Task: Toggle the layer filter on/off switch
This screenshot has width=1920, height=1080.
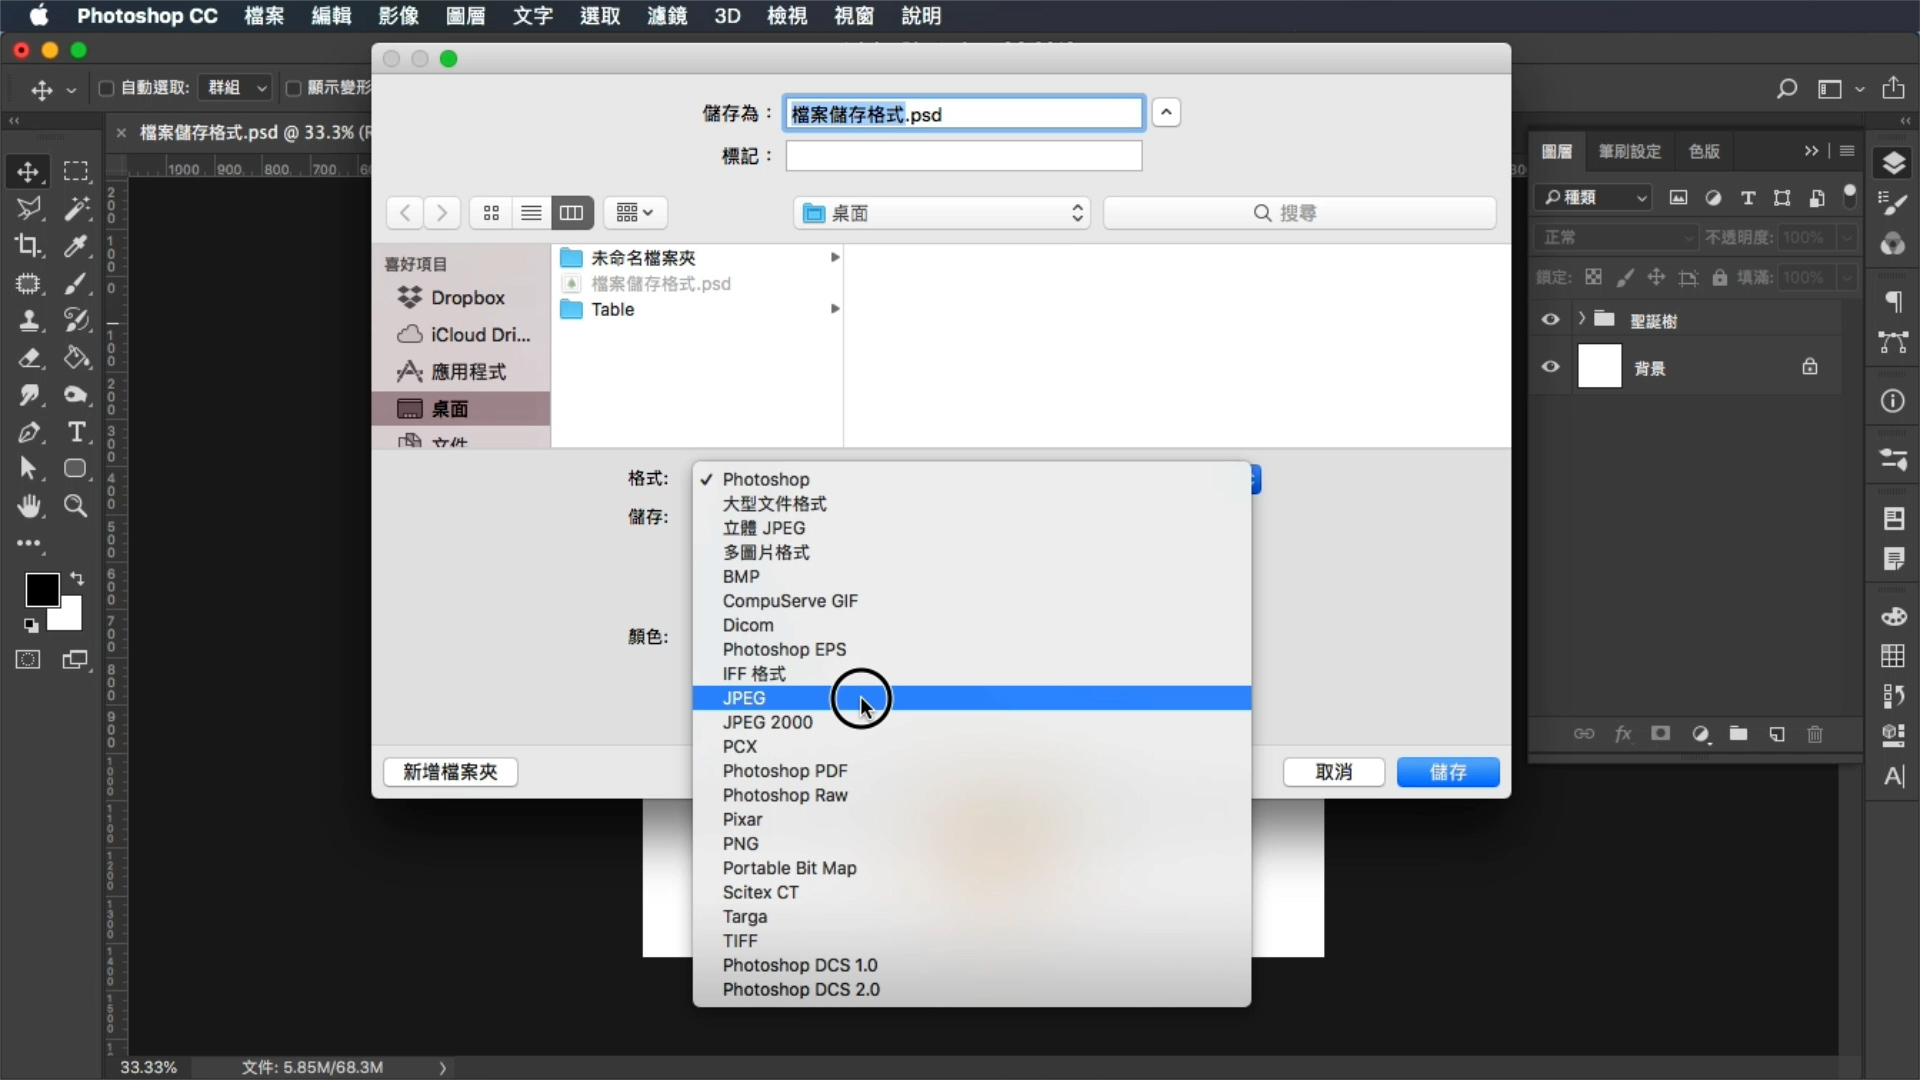Action: coord(1850,195)
